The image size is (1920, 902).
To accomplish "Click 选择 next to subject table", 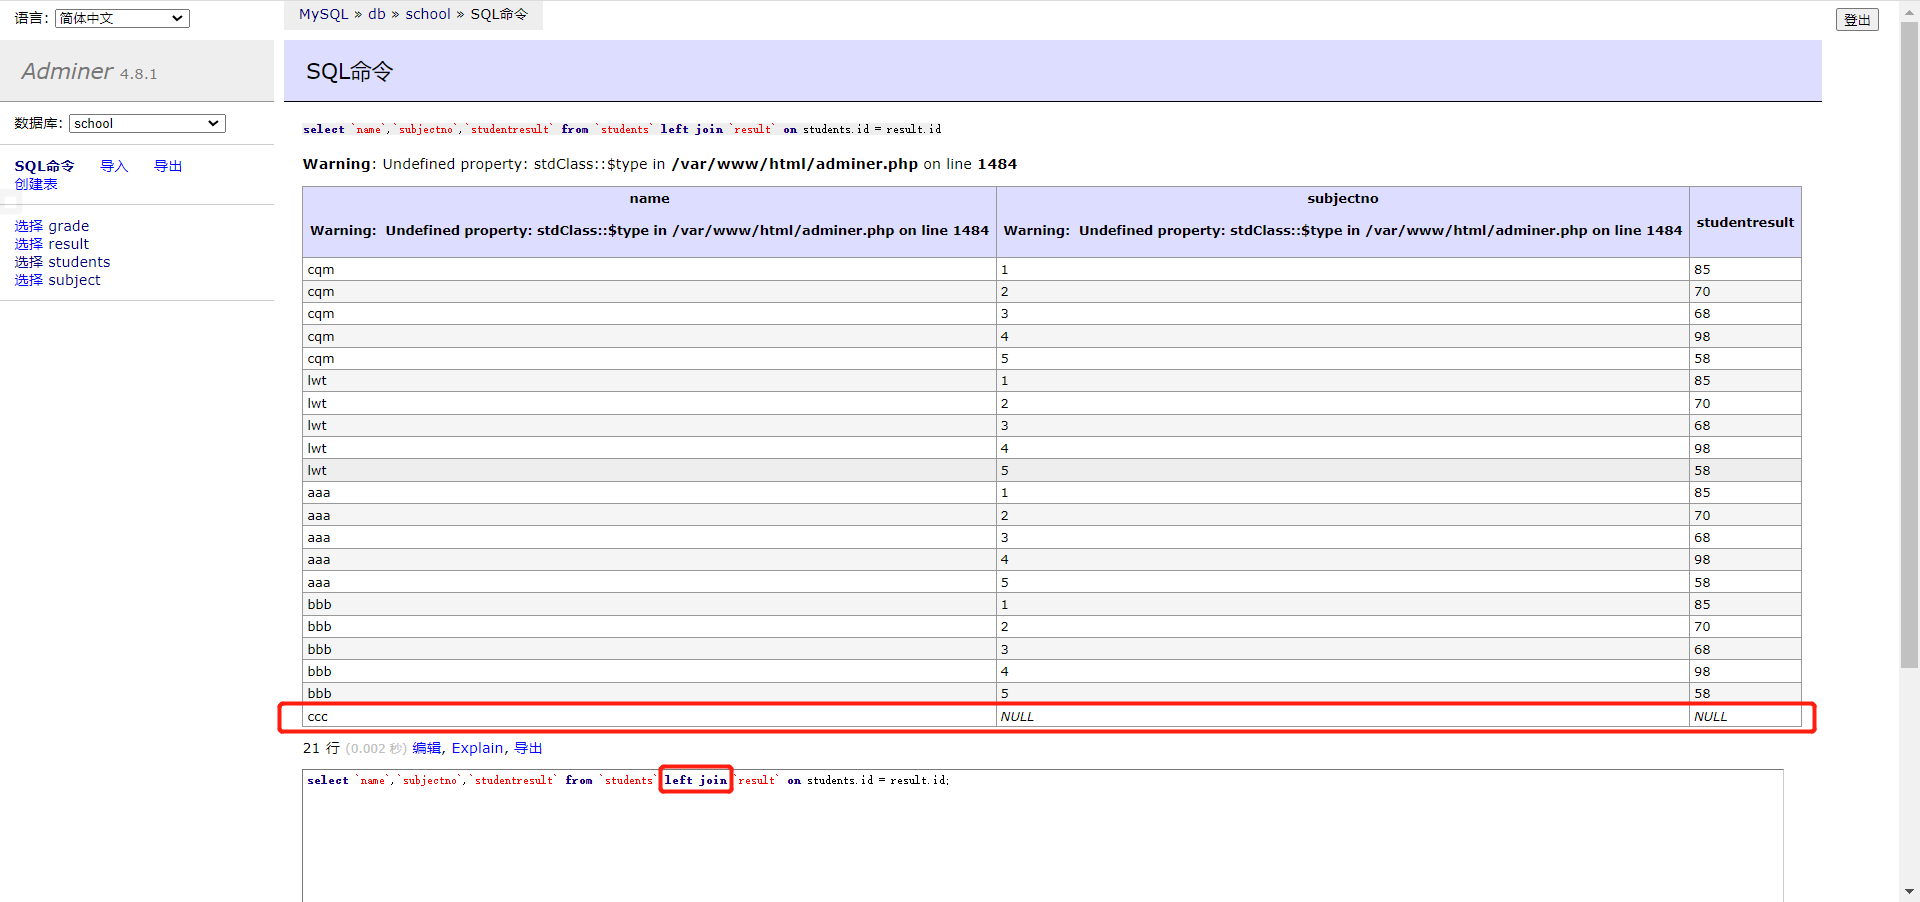I will click(x=29, y=280).
